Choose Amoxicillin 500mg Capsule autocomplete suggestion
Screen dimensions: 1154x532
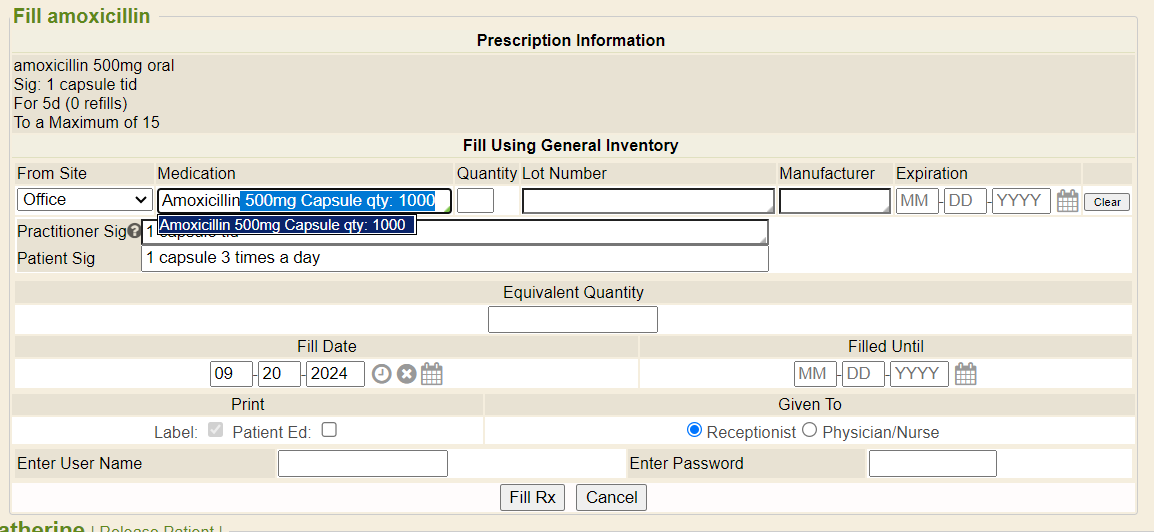click(x=286, y=225)
